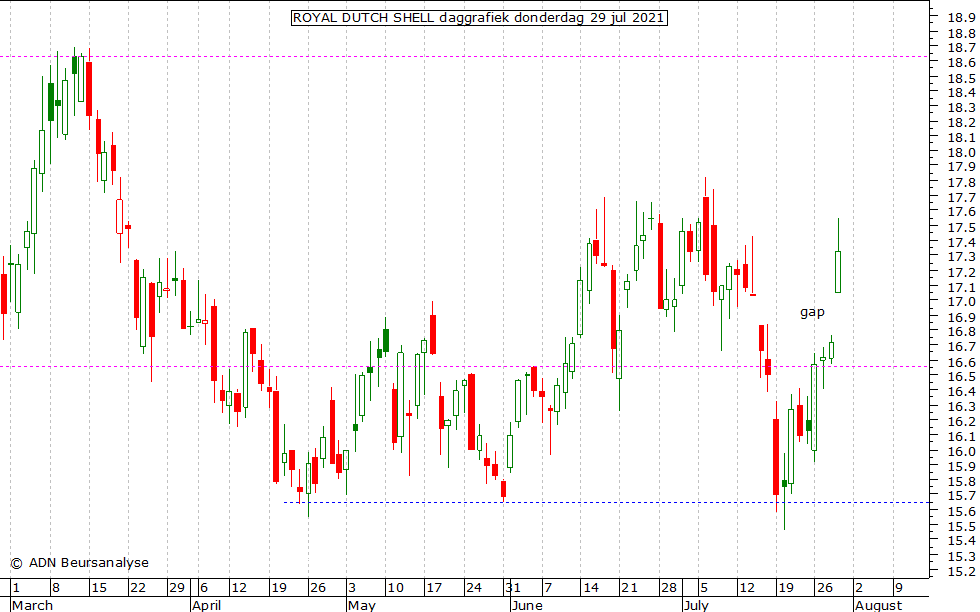Click date label 19 in July
Screen dimensions: 980x612
tap(785, 588)
